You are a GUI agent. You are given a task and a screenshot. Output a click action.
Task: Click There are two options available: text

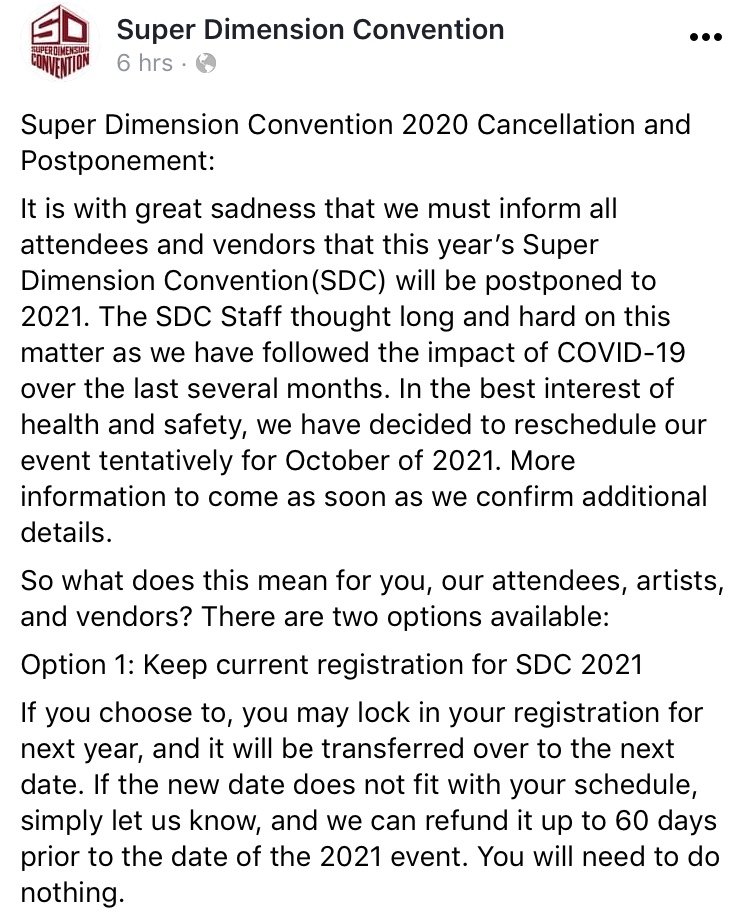click(x=405, y=617)
